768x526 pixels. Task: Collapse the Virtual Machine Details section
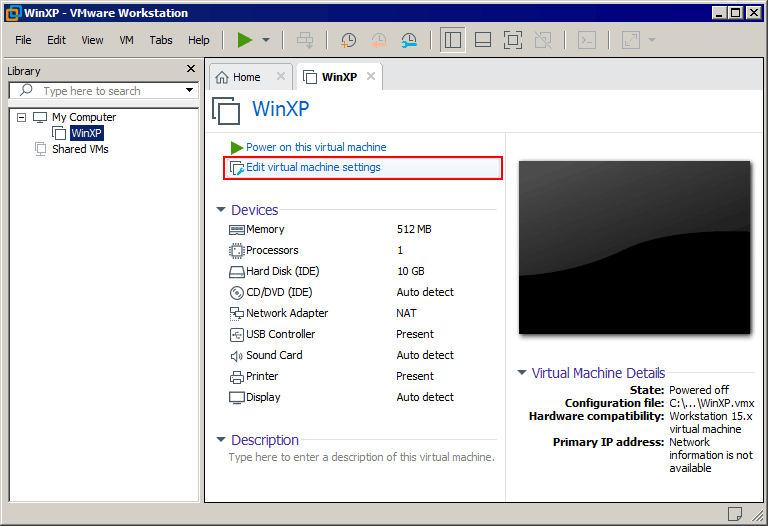522,373
